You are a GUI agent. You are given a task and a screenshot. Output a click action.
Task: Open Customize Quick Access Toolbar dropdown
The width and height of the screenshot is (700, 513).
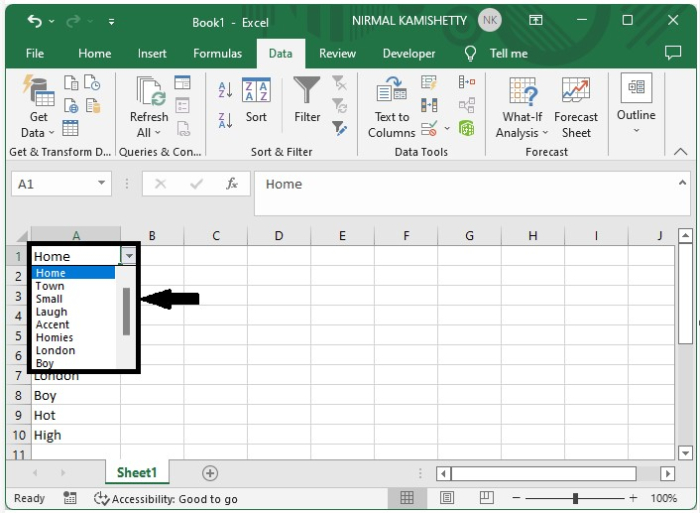click(x=111, y=21)
